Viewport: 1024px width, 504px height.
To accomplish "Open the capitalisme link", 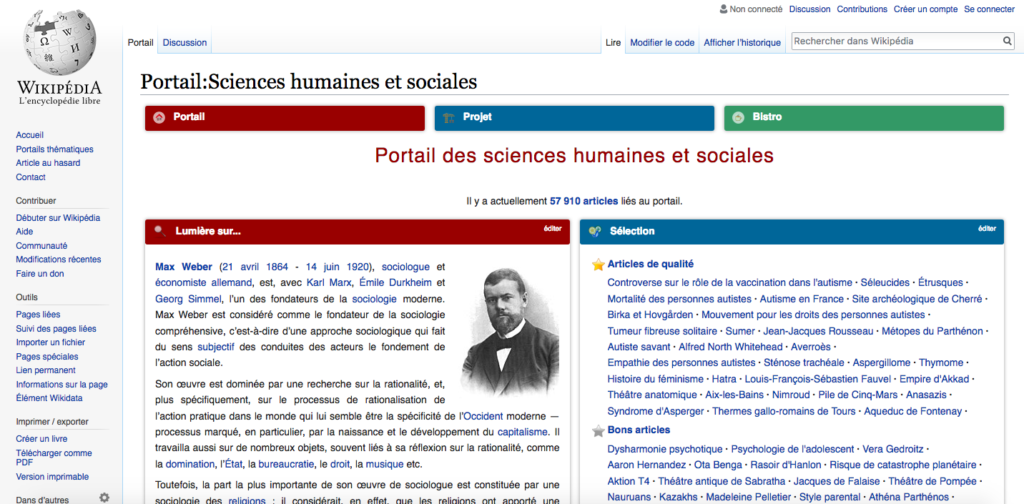I will point(522,432).
